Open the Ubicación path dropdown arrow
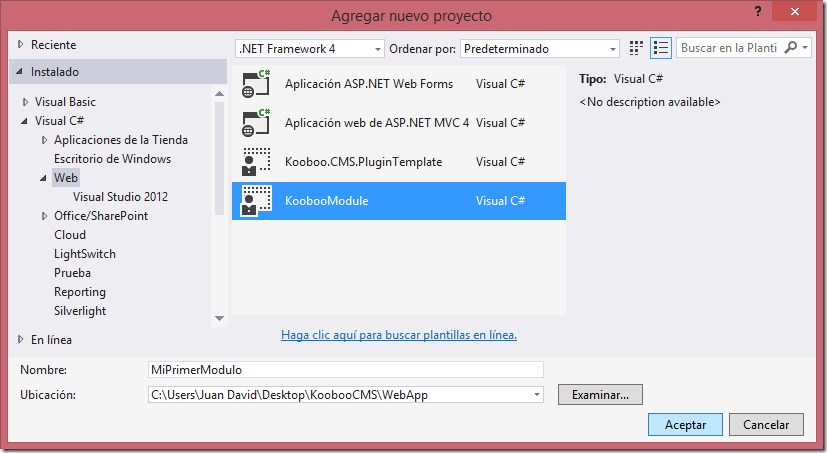The height and width of the screenshot is (453, 827). click(x=536, y=394)
